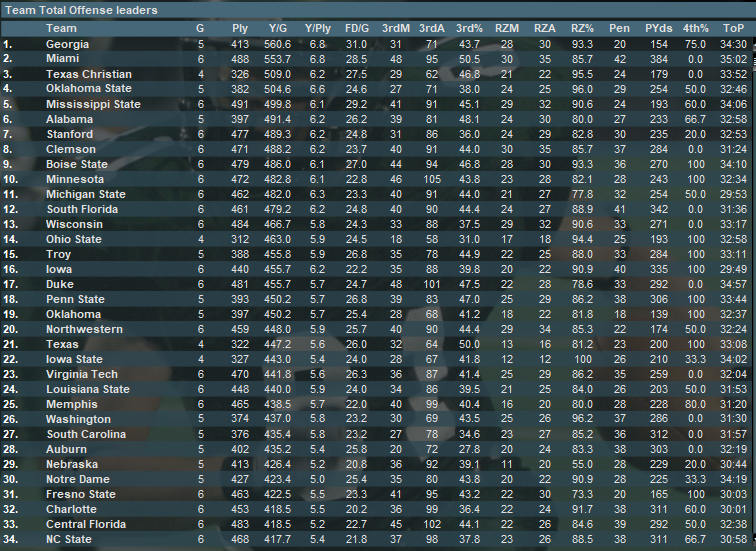The width and height of the screenshot is (756, 551).
Task: Click NC State team name
Action: tap(69, 539)
